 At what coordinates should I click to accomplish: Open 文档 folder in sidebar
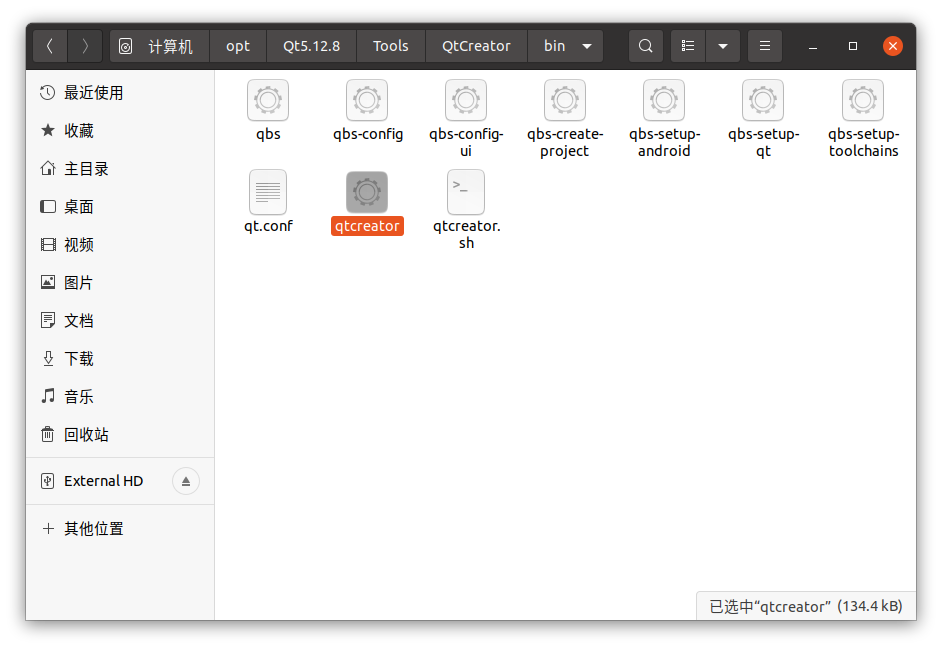(120, 320)
